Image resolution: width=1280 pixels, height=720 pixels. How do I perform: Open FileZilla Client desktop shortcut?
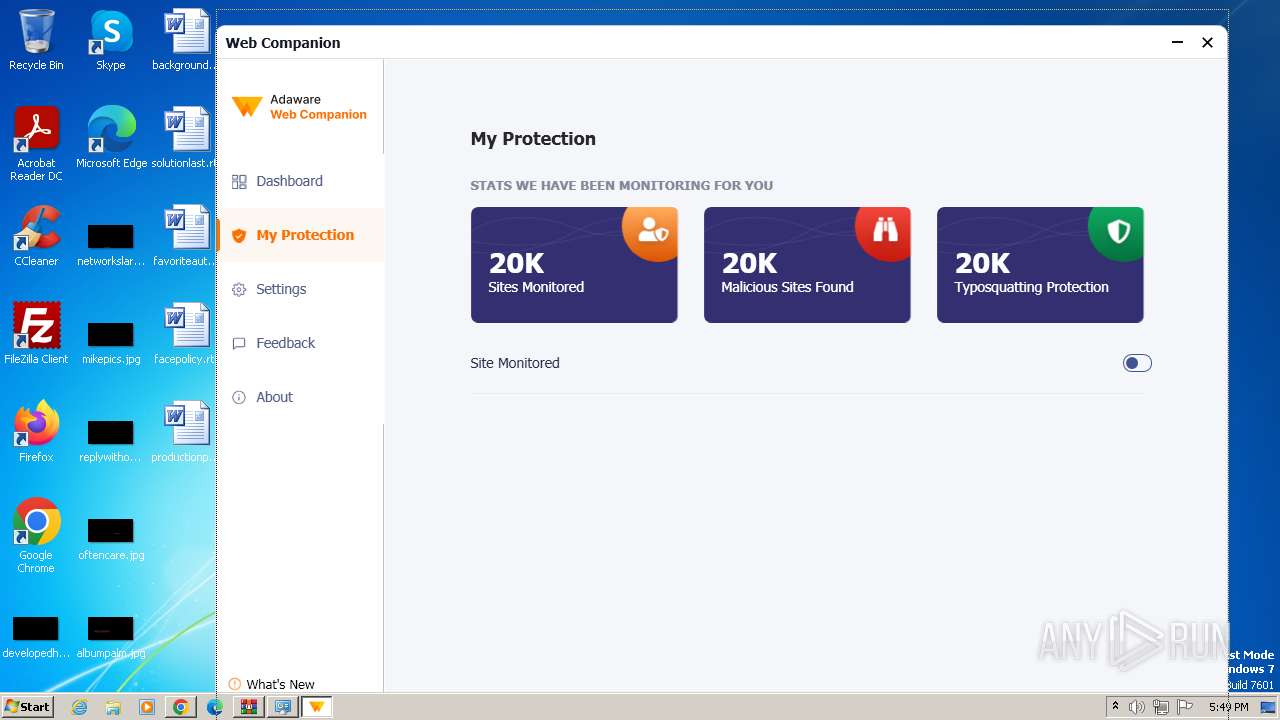[x=36, y=334]
